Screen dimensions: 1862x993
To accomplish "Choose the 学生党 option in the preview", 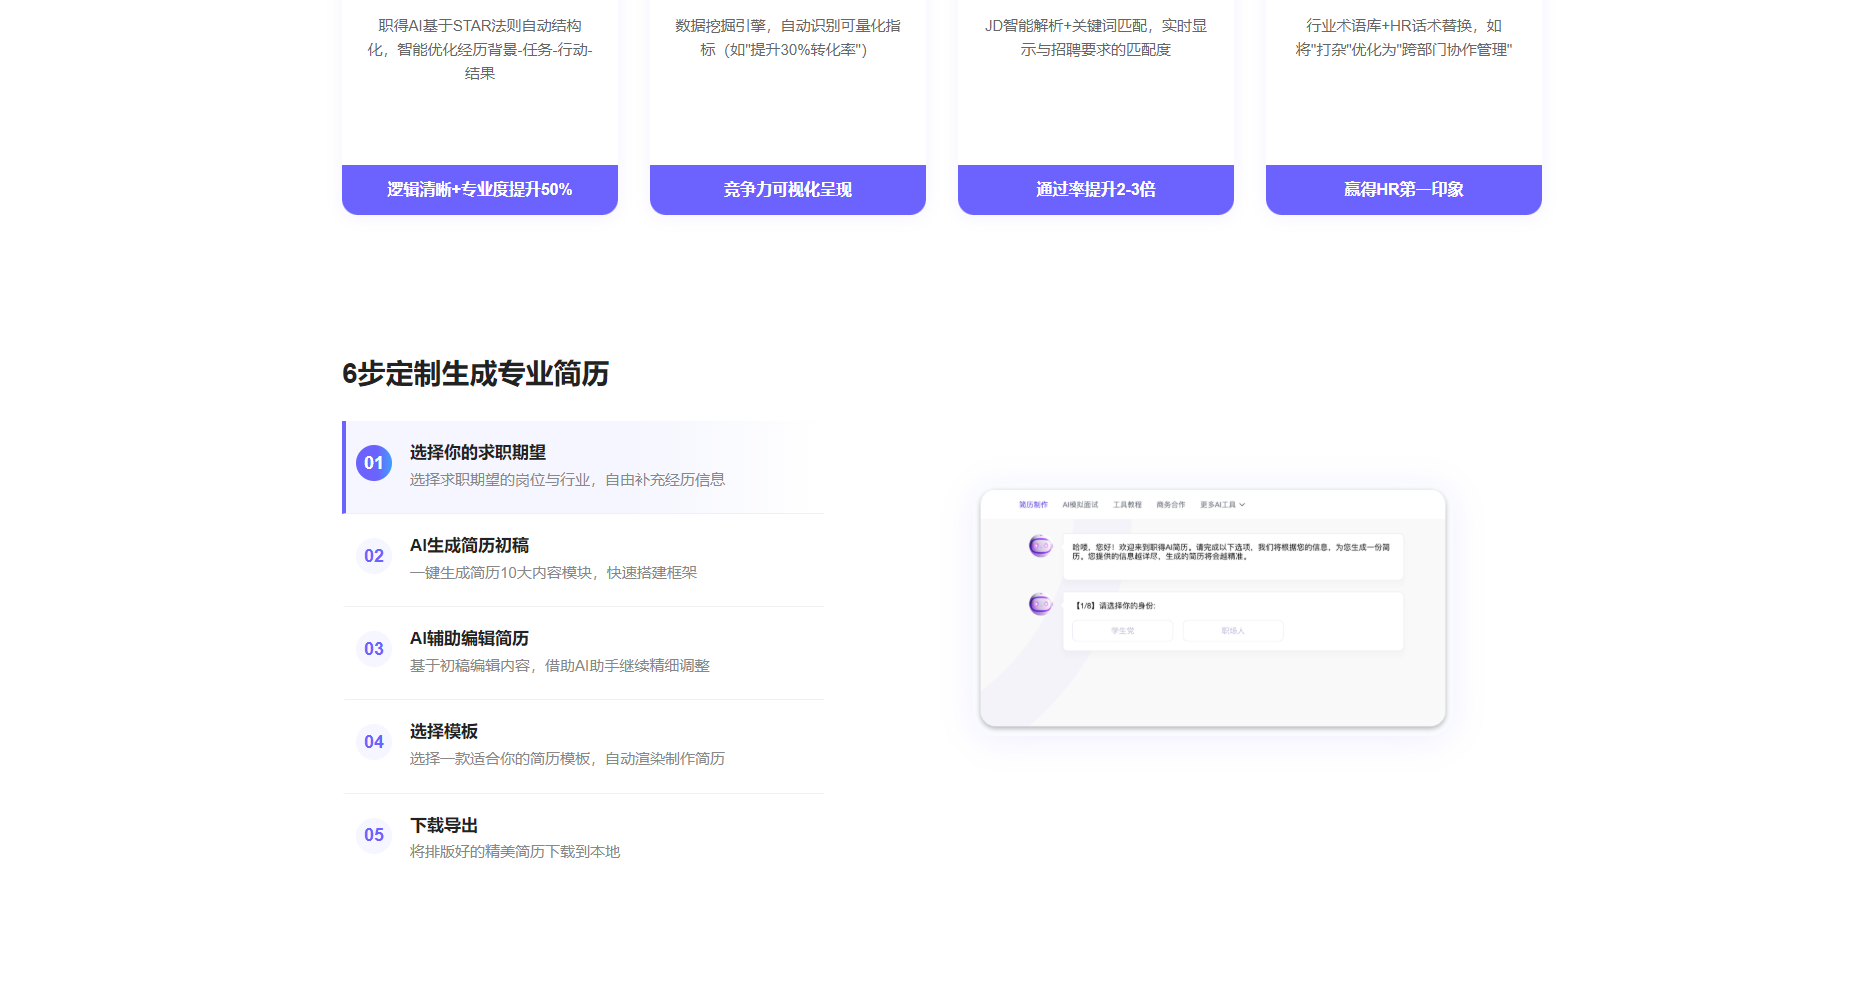I will point(1122,631).
